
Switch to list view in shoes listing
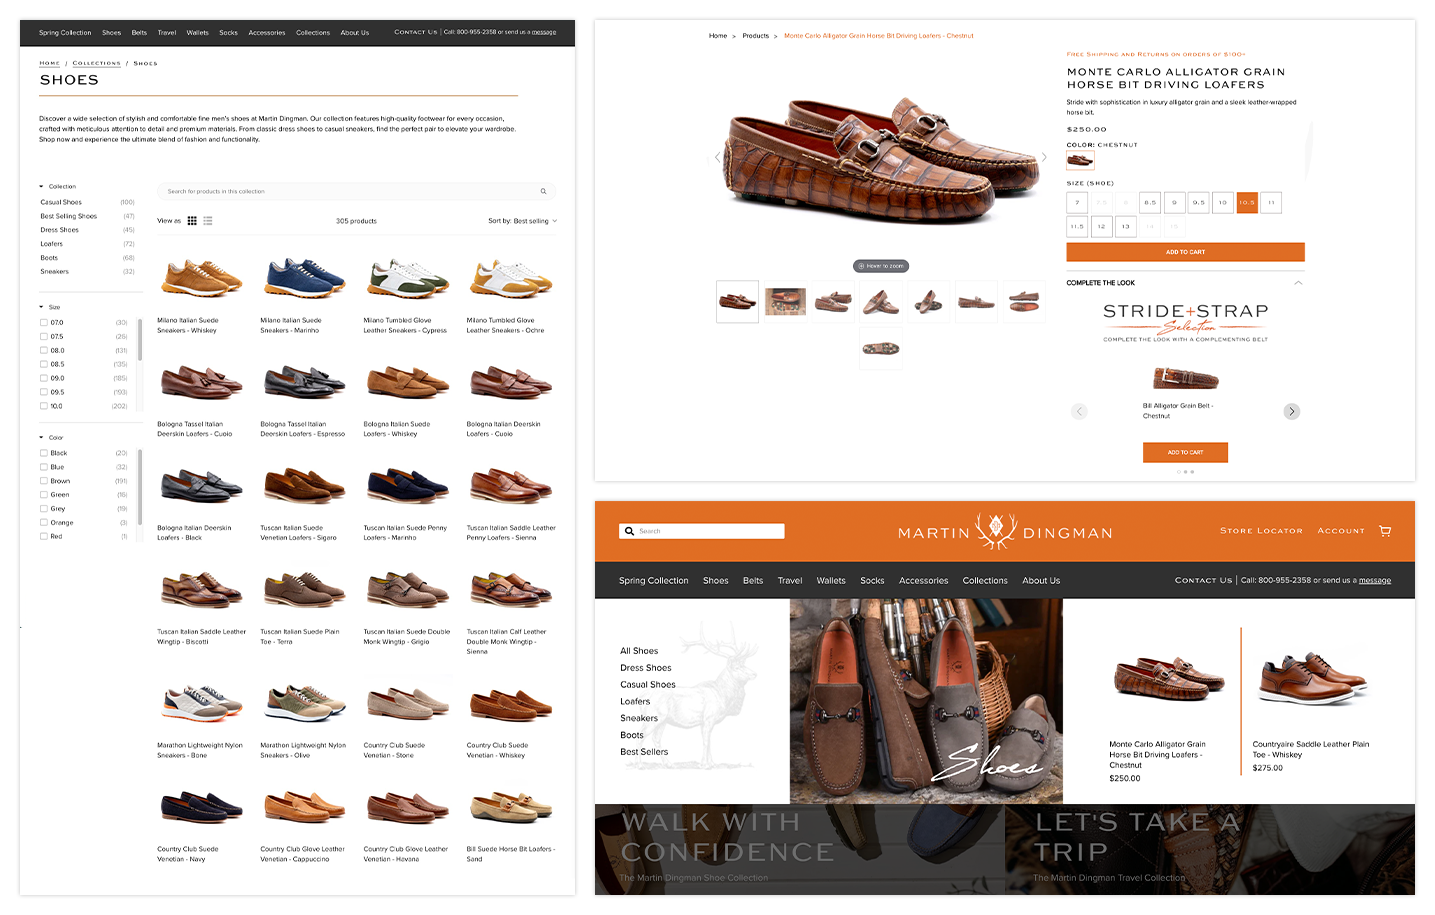click(x=208, y=221)
